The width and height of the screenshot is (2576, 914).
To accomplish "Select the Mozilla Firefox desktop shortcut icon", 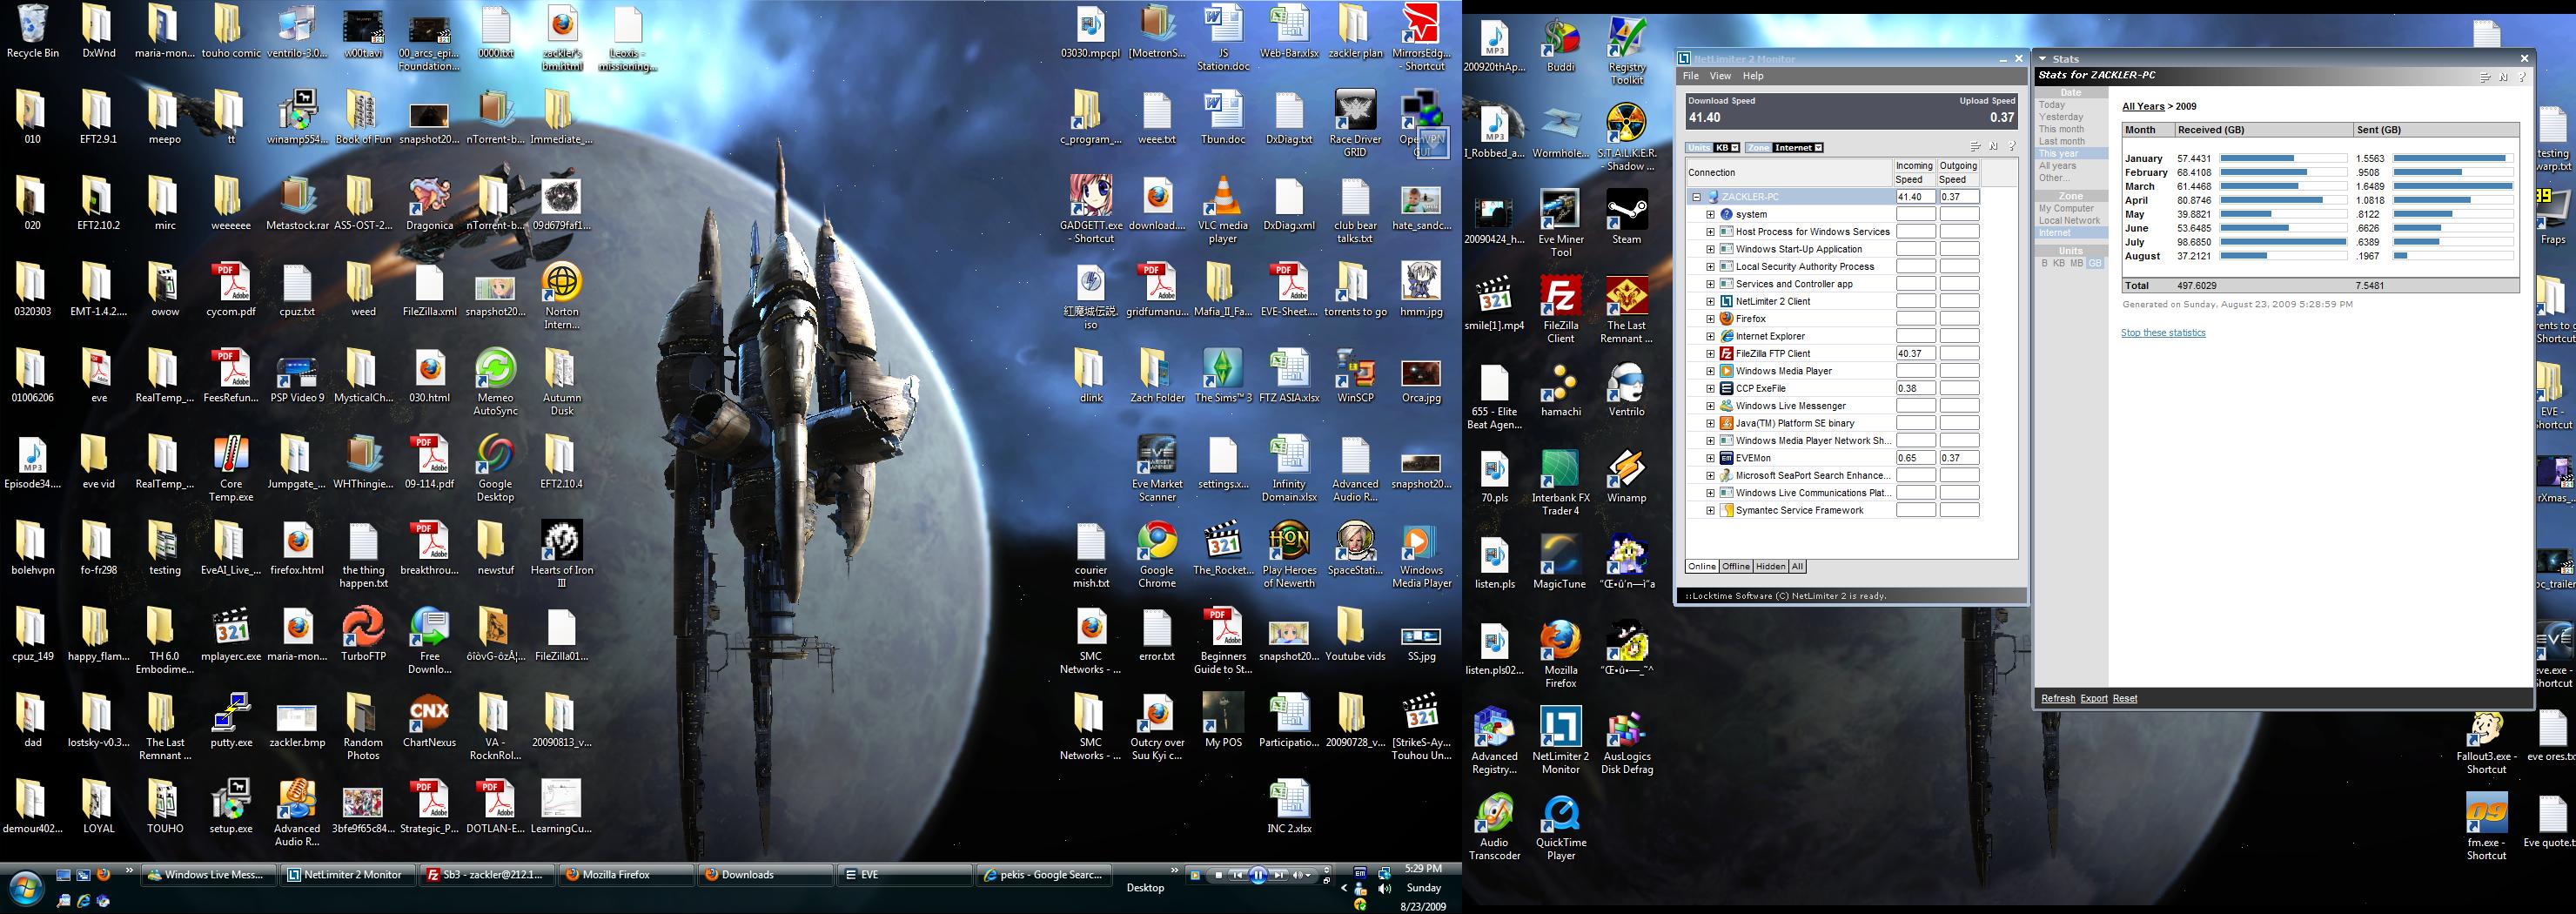I will point(1560,655).
